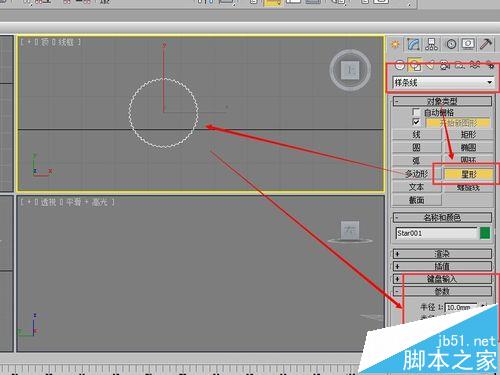Enable the 自动栅格 checkbox
500x375 pixels.
[416, 112]
